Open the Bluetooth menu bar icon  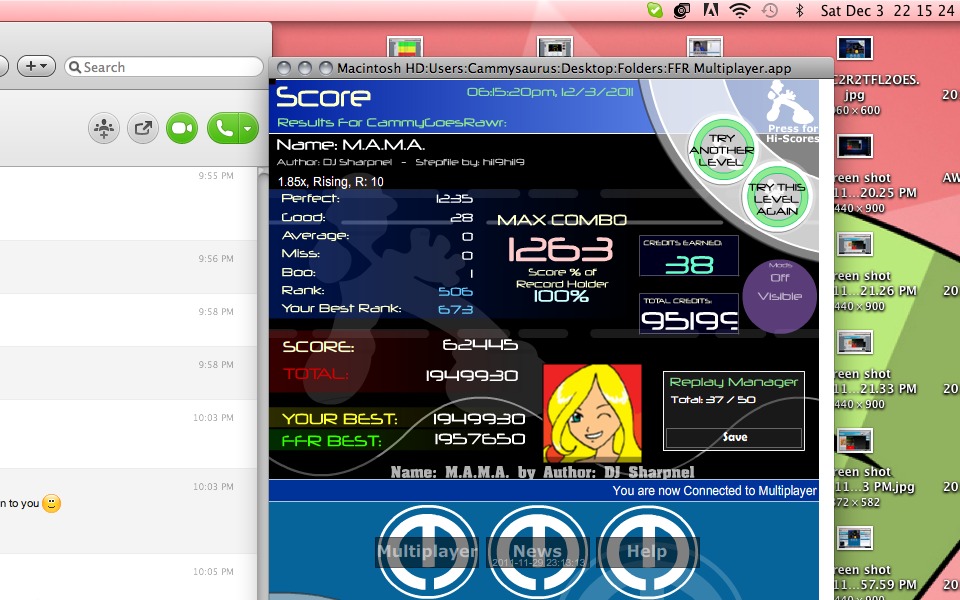[799, 10]
